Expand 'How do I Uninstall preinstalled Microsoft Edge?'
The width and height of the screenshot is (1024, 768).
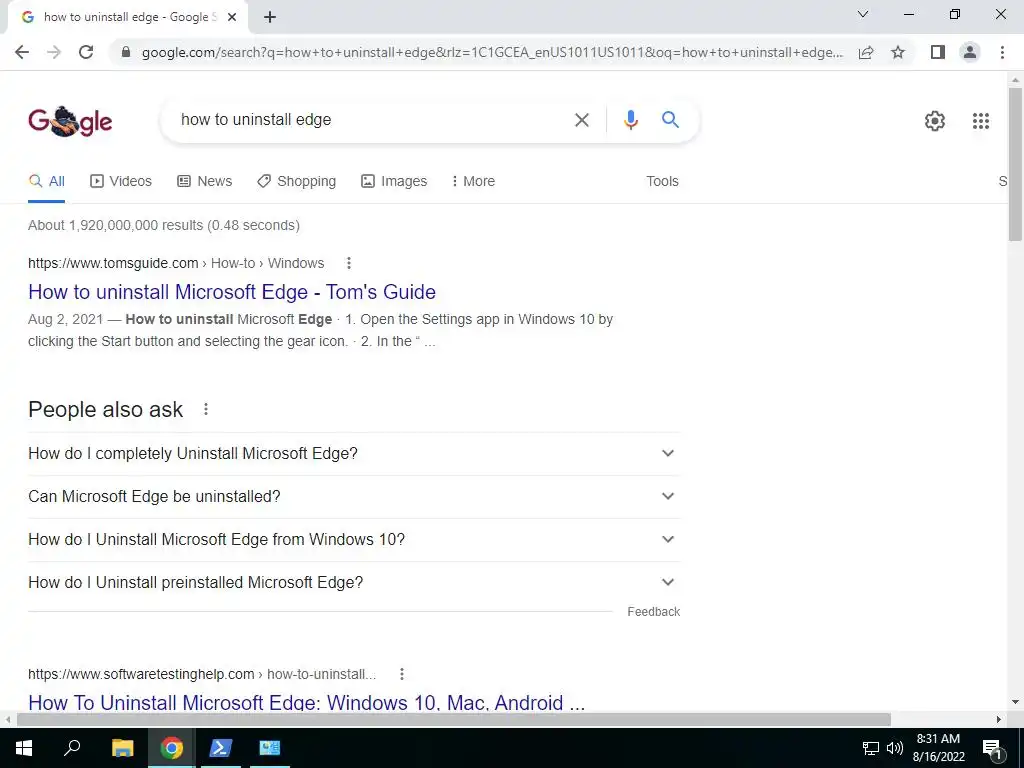point(354,583)
